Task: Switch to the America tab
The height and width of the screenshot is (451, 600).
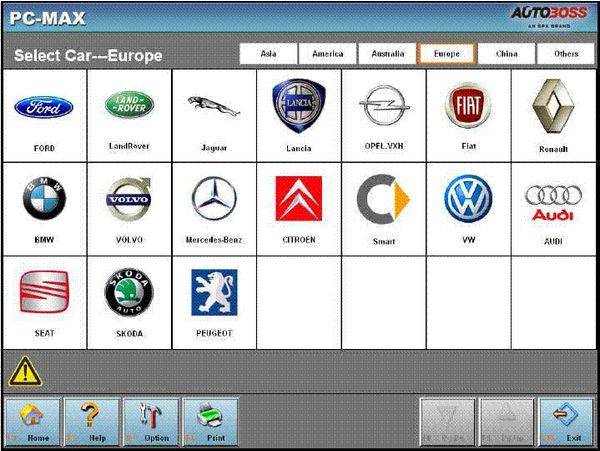Action: (328, 54)
